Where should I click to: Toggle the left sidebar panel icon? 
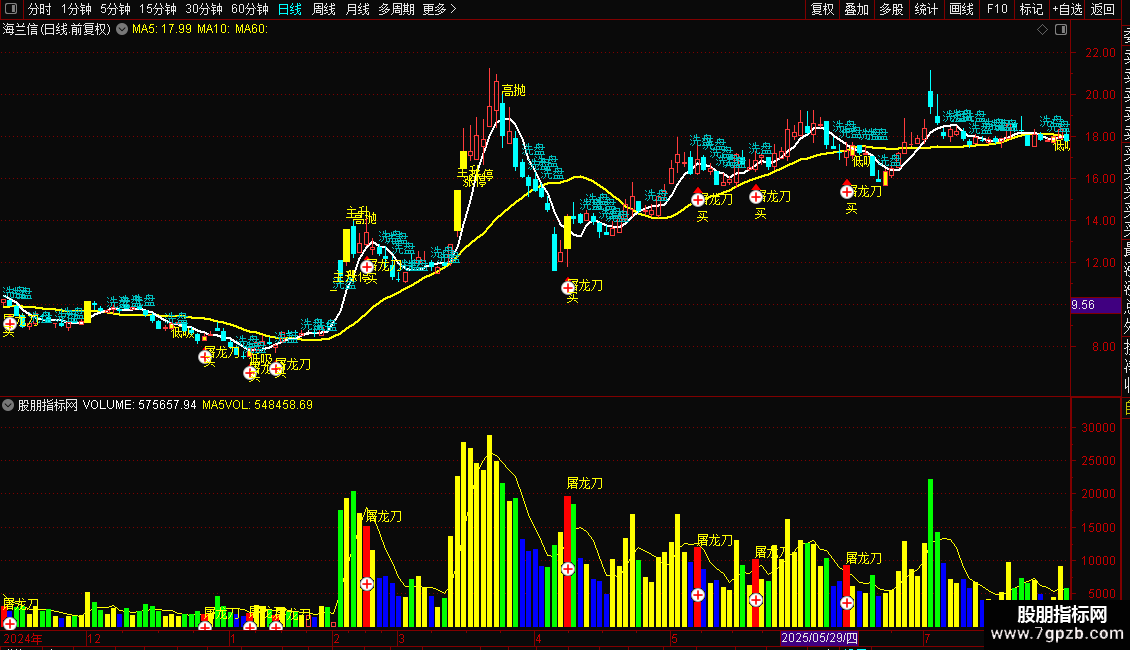click(11, 9)
